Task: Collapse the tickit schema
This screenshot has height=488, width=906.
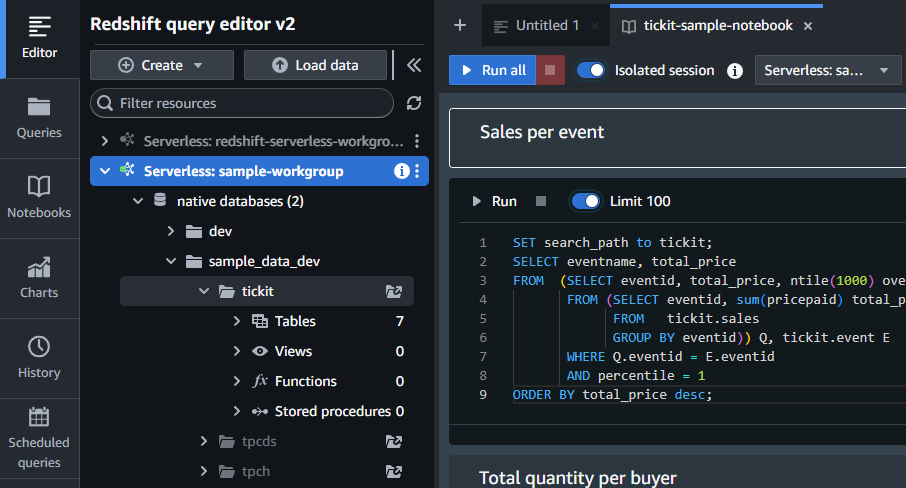Action: pos(203,291)
